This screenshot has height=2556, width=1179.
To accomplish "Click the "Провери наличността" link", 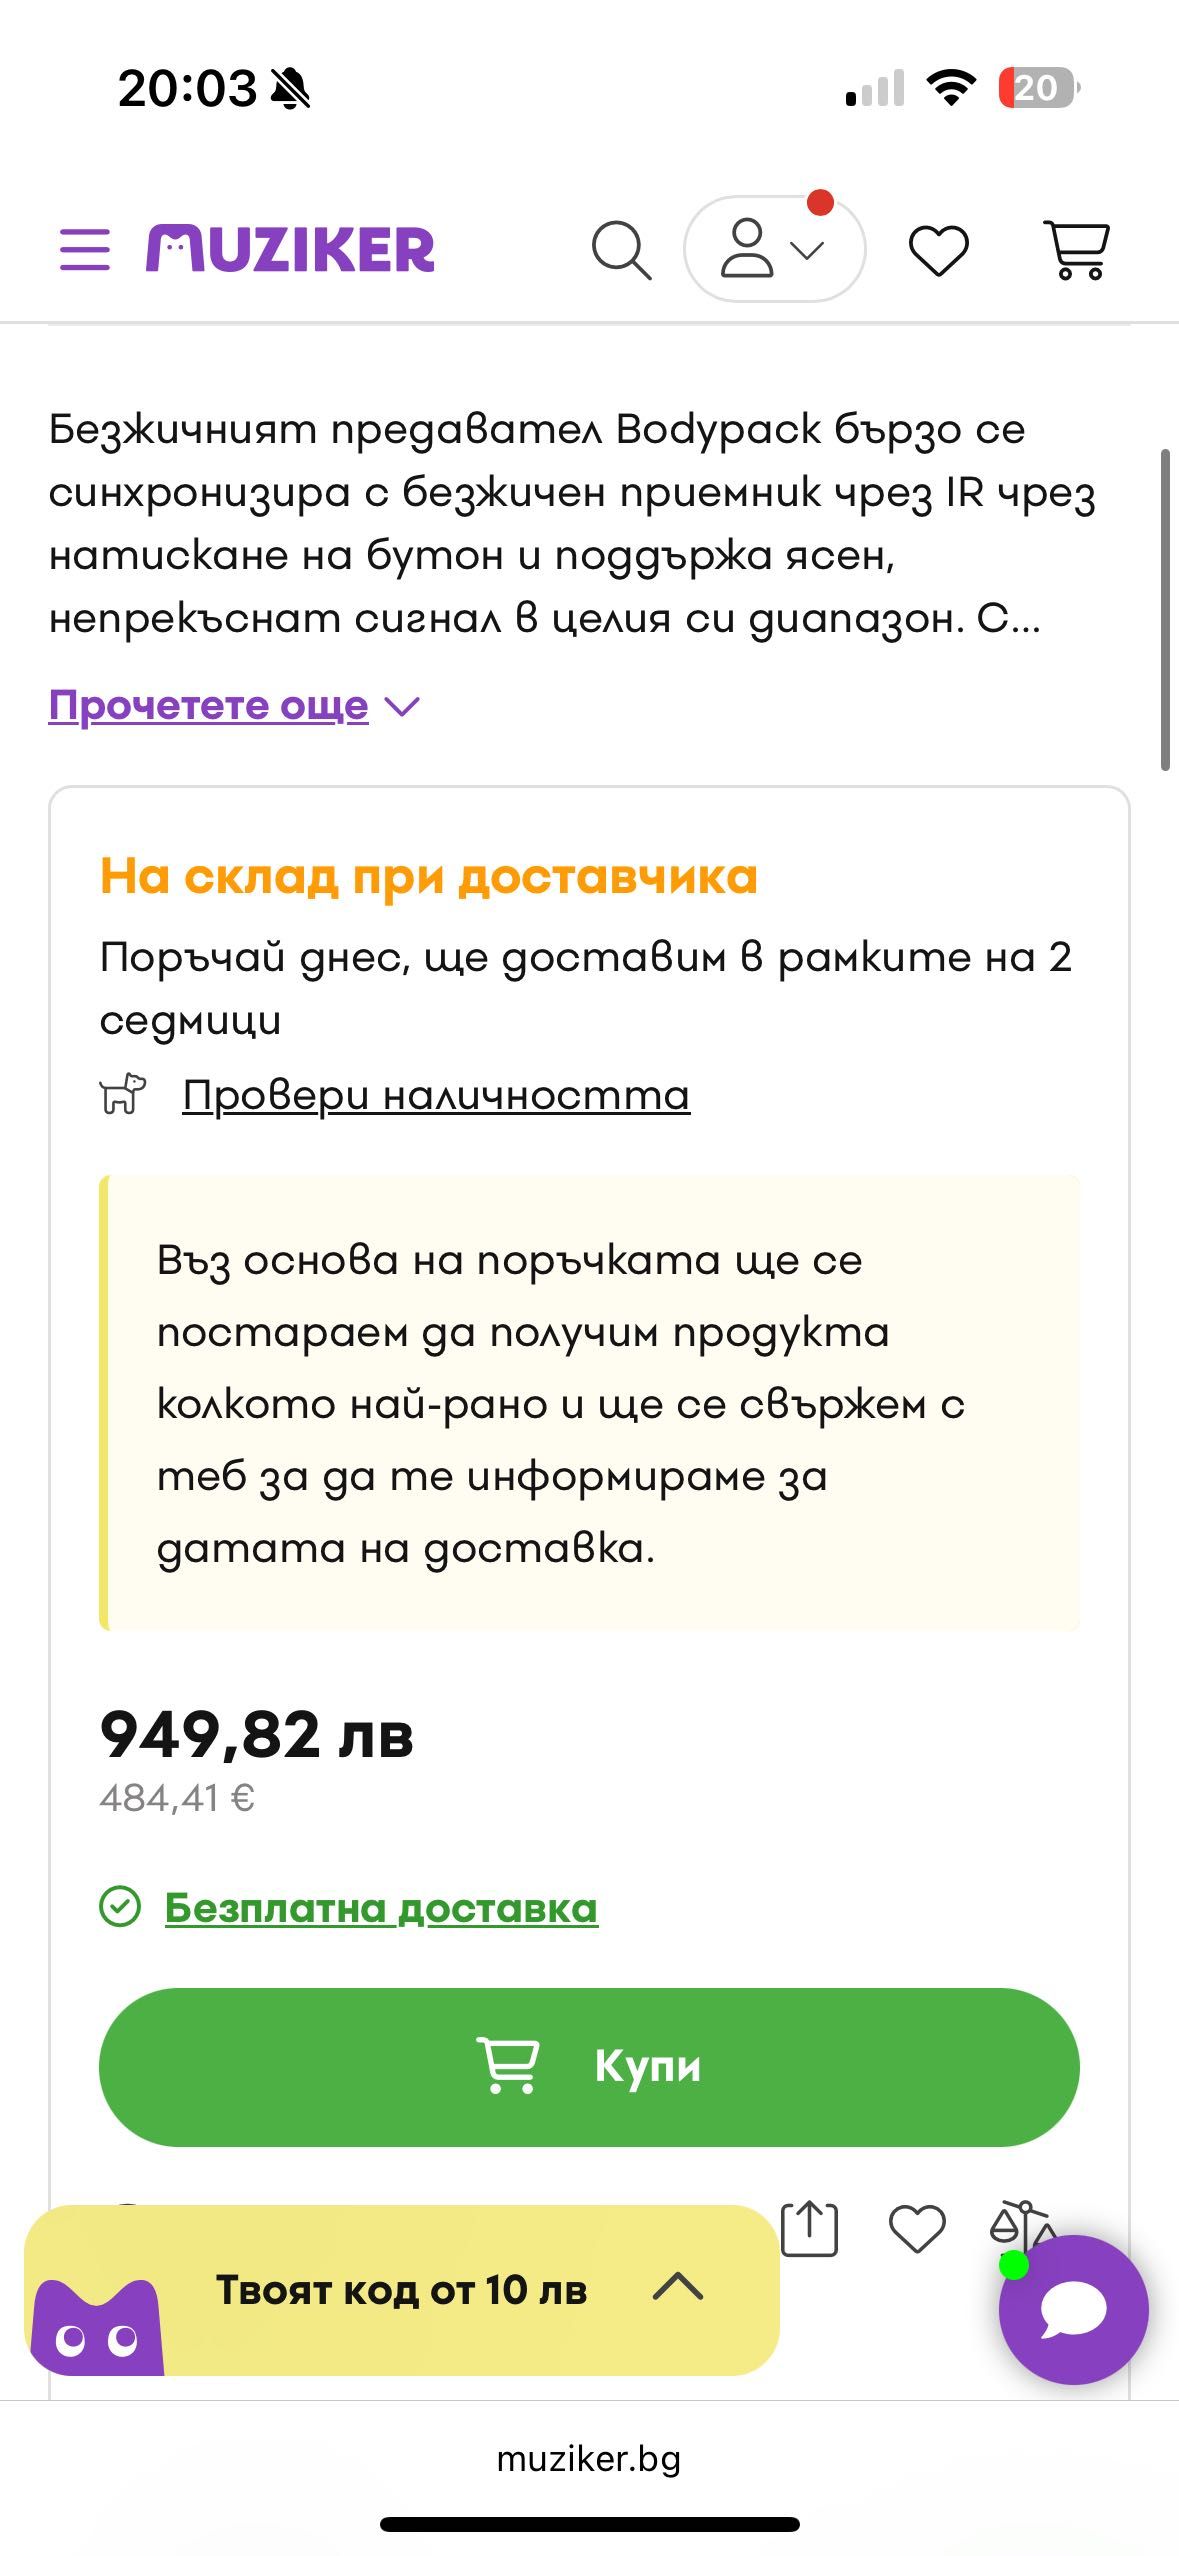I will coord(436,1095).
